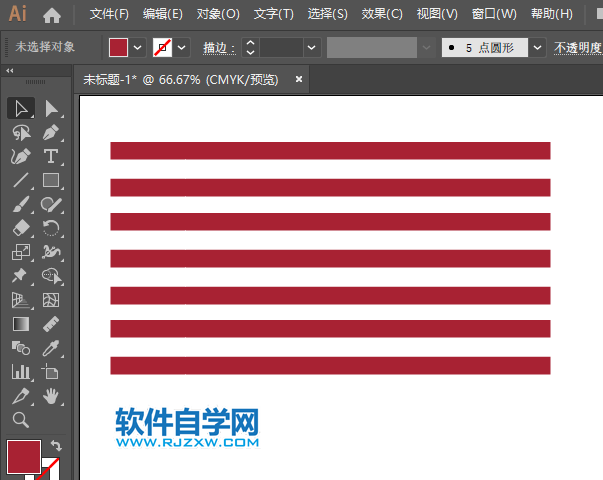Select the Eraser tool
The width and height of the screenshot is (603, 480).
[21, 228]
